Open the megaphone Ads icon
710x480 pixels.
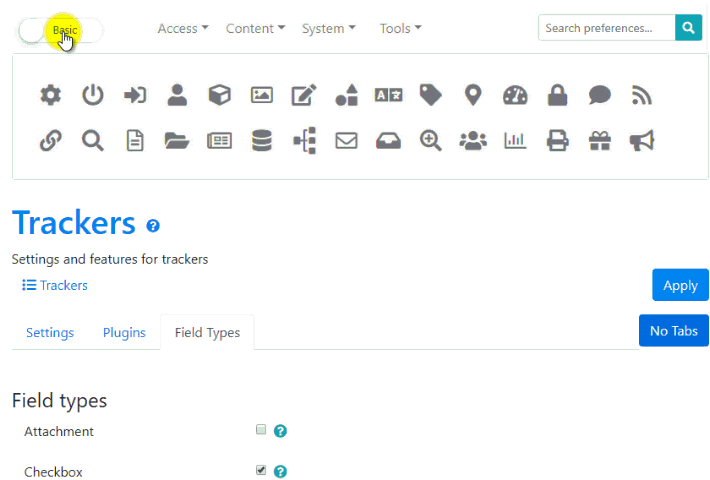642,140
